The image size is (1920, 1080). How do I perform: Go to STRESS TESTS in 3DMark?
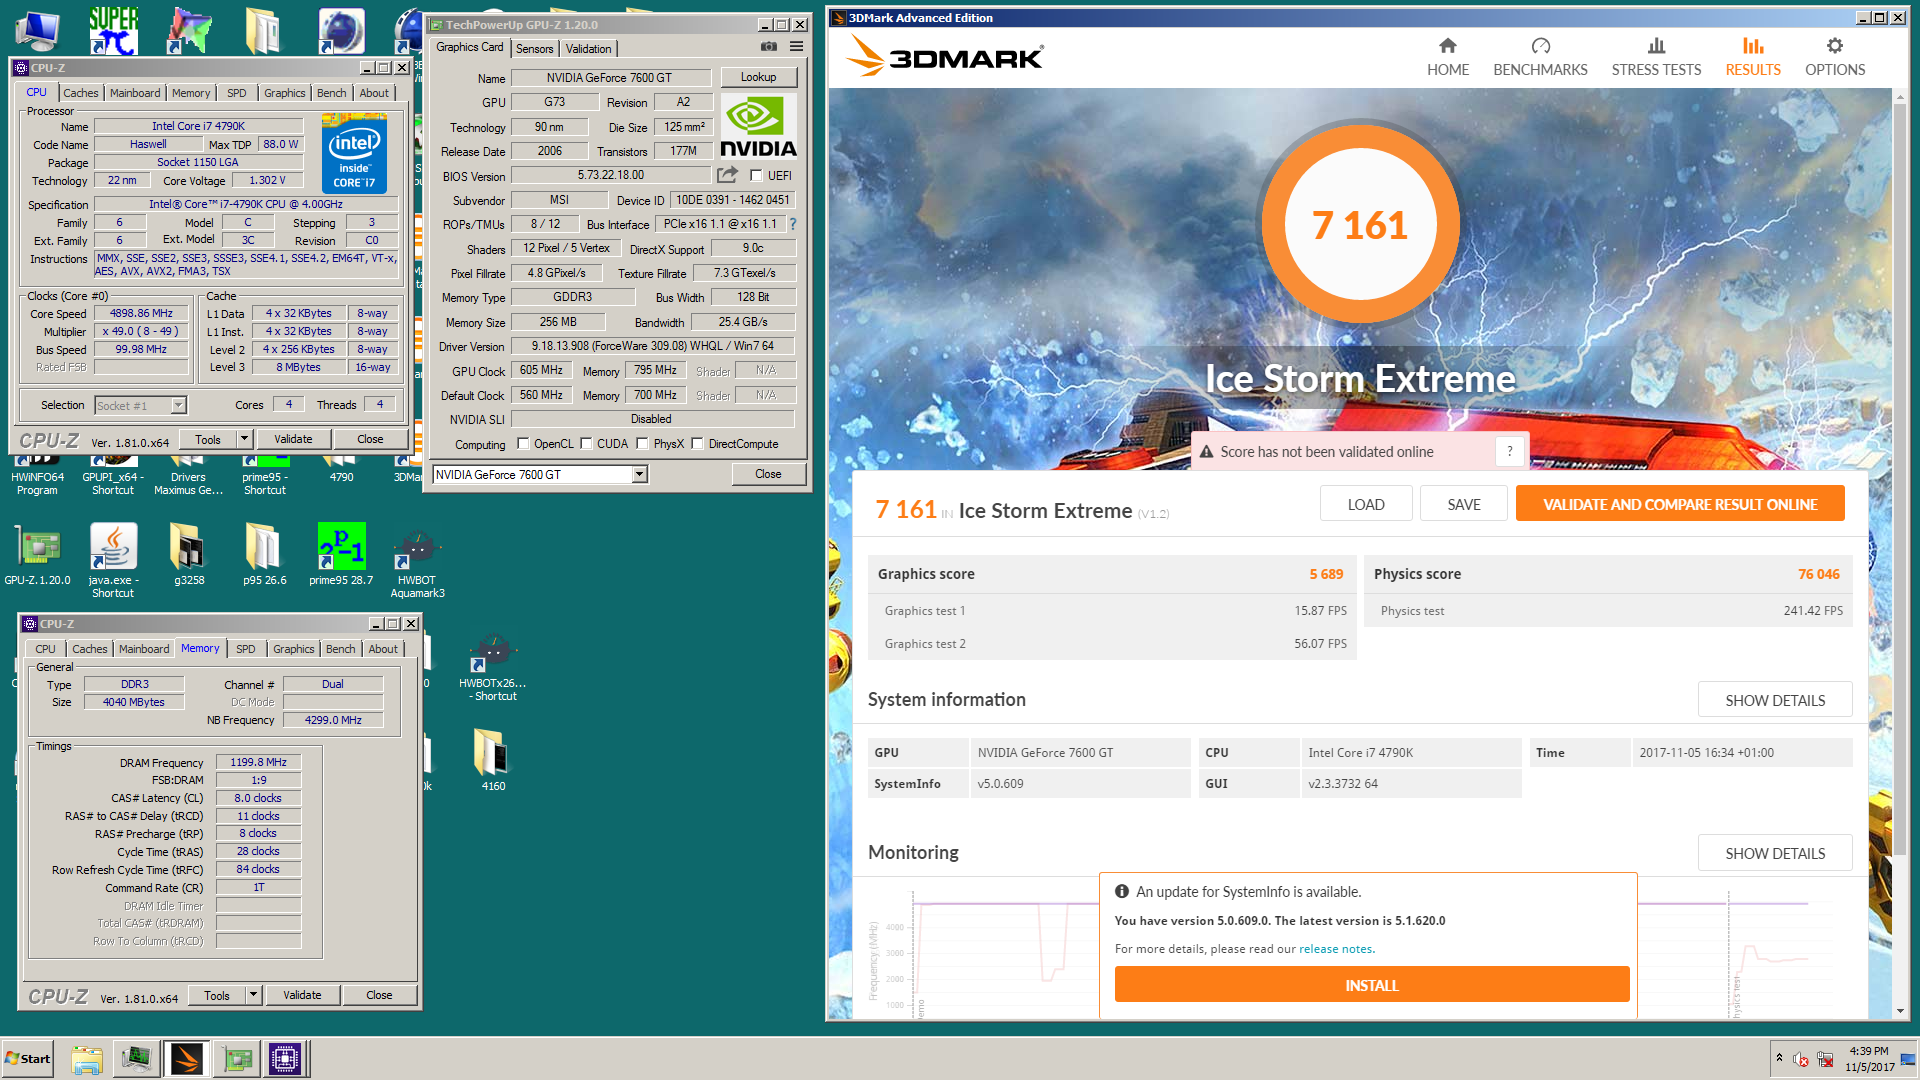pyautogui.click(x=1656, y=57)
